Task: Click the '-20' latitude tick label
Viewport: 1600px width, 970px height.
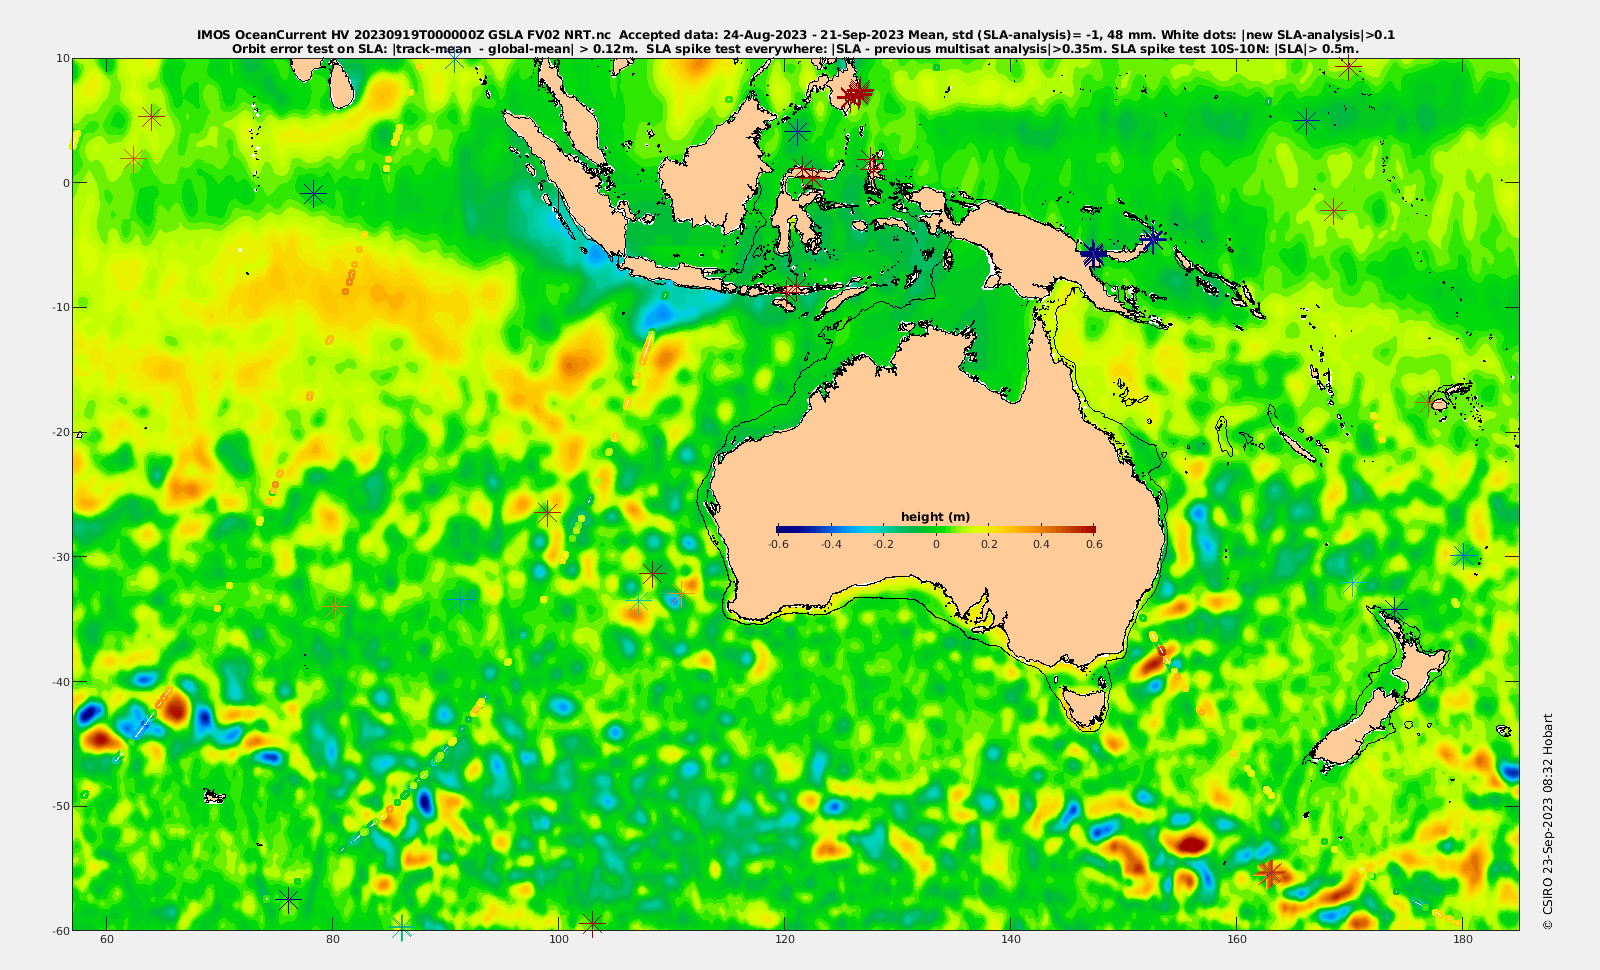Action: coord(60,432)
